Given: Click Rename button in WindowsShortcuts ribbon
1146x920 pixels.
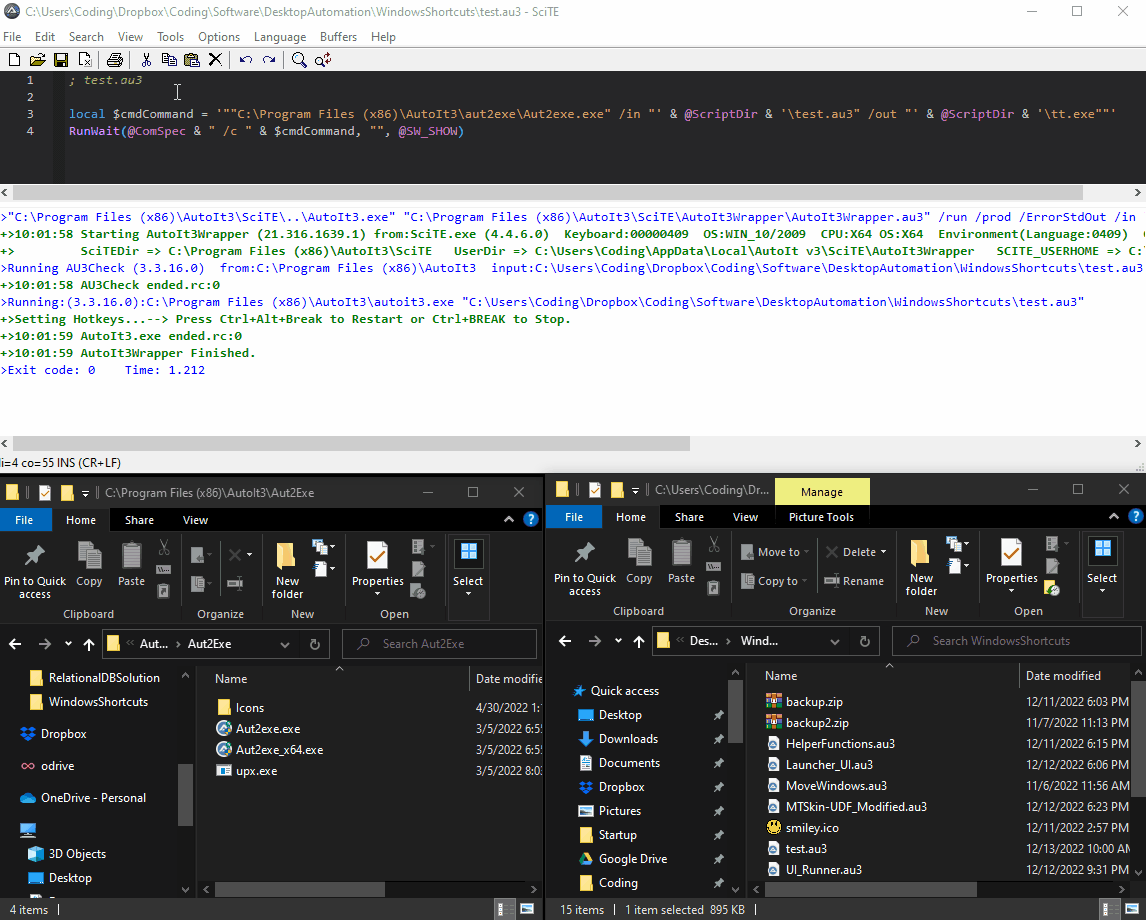Looking at the screenshot, I should click(854, 581).
